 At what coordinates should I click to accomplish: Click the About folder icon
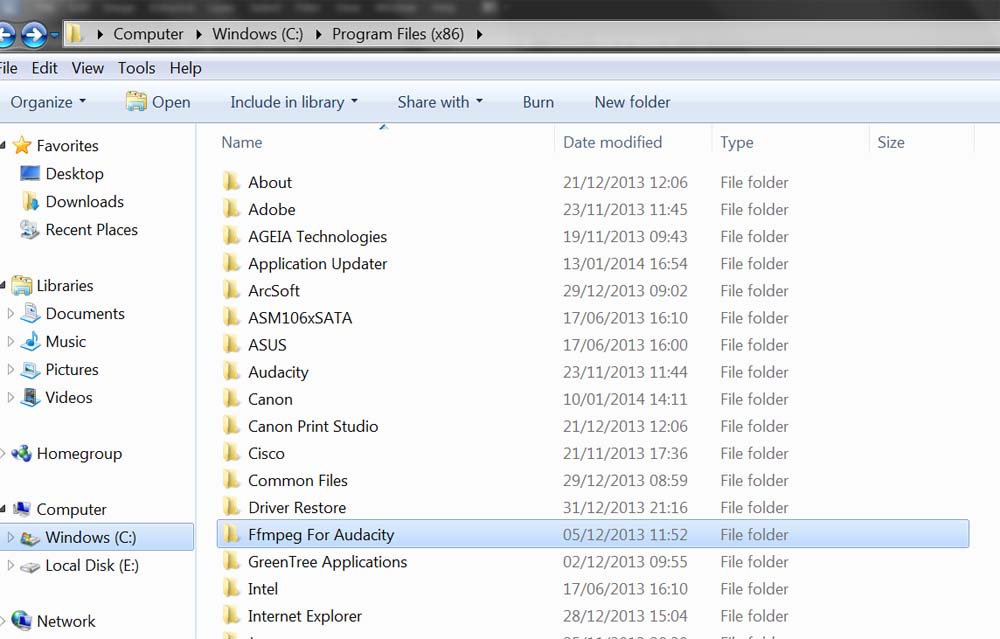[x=232, y=182]
